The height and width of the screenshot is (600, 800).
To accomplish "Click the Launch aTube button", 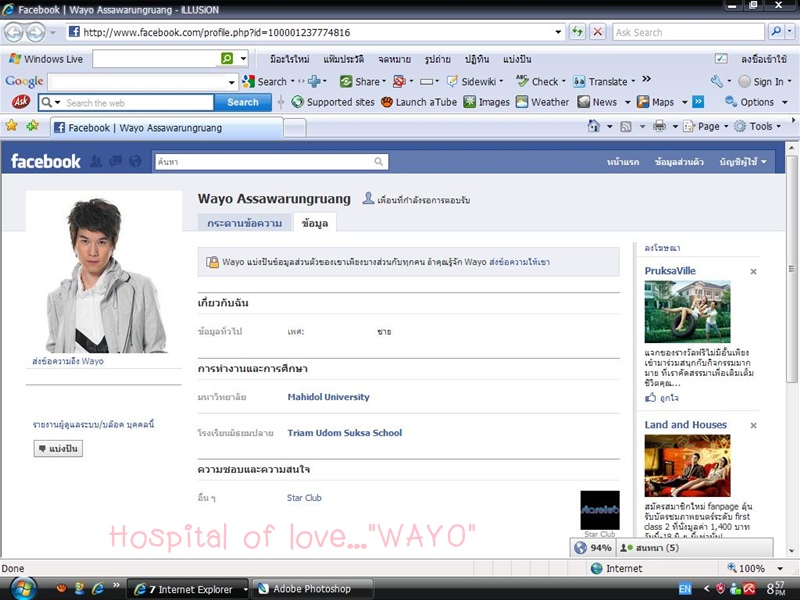I will 419,102.
